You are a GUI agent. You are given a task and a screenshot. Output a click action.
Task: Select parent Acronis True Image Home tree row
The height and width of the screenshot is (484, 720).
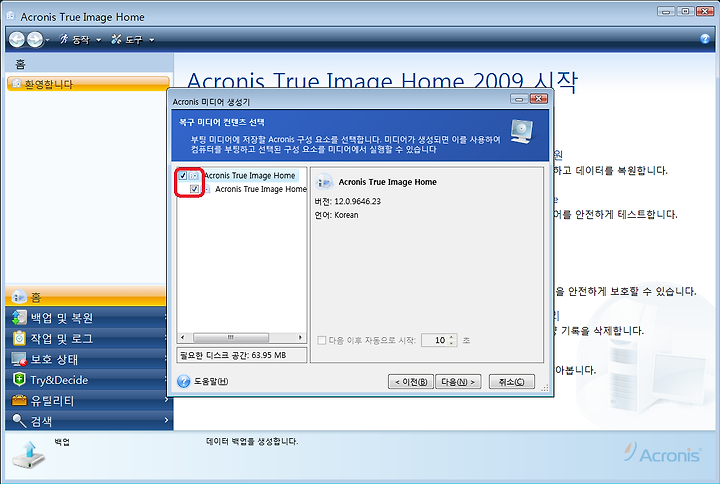(250, 175)
